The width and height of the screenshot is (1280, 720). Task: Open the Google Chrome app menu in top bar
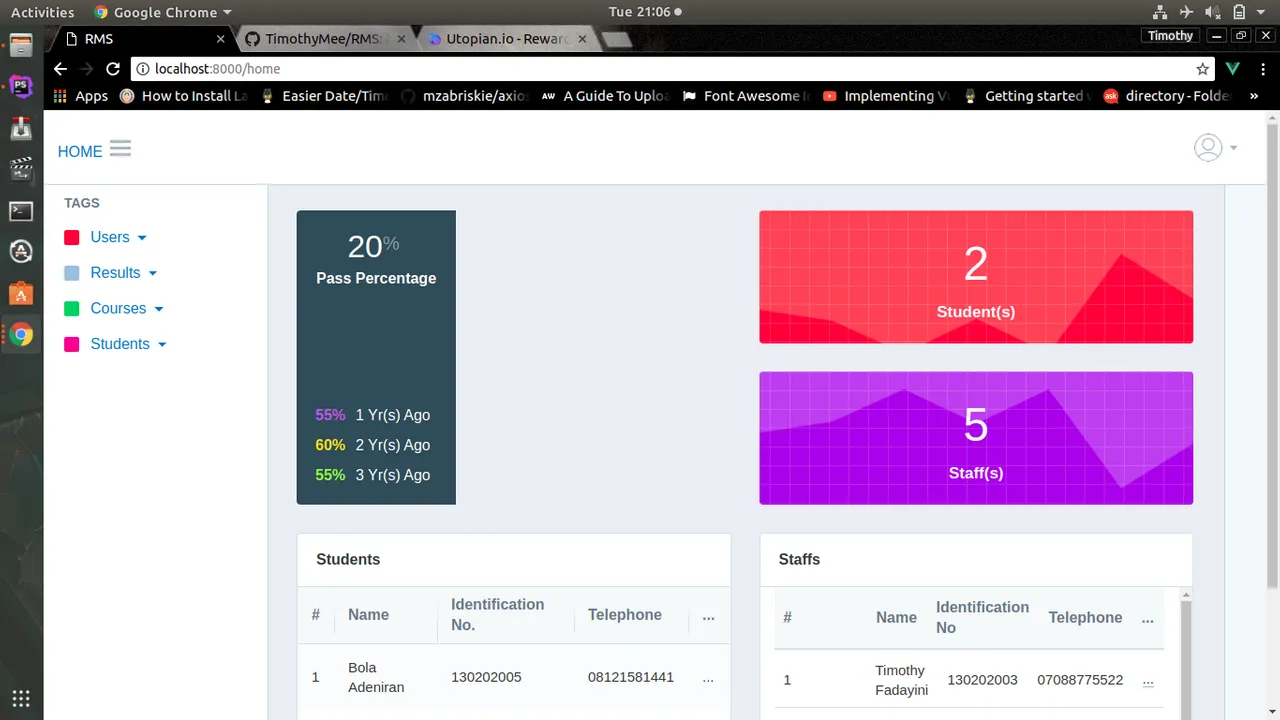pos(162,12)
